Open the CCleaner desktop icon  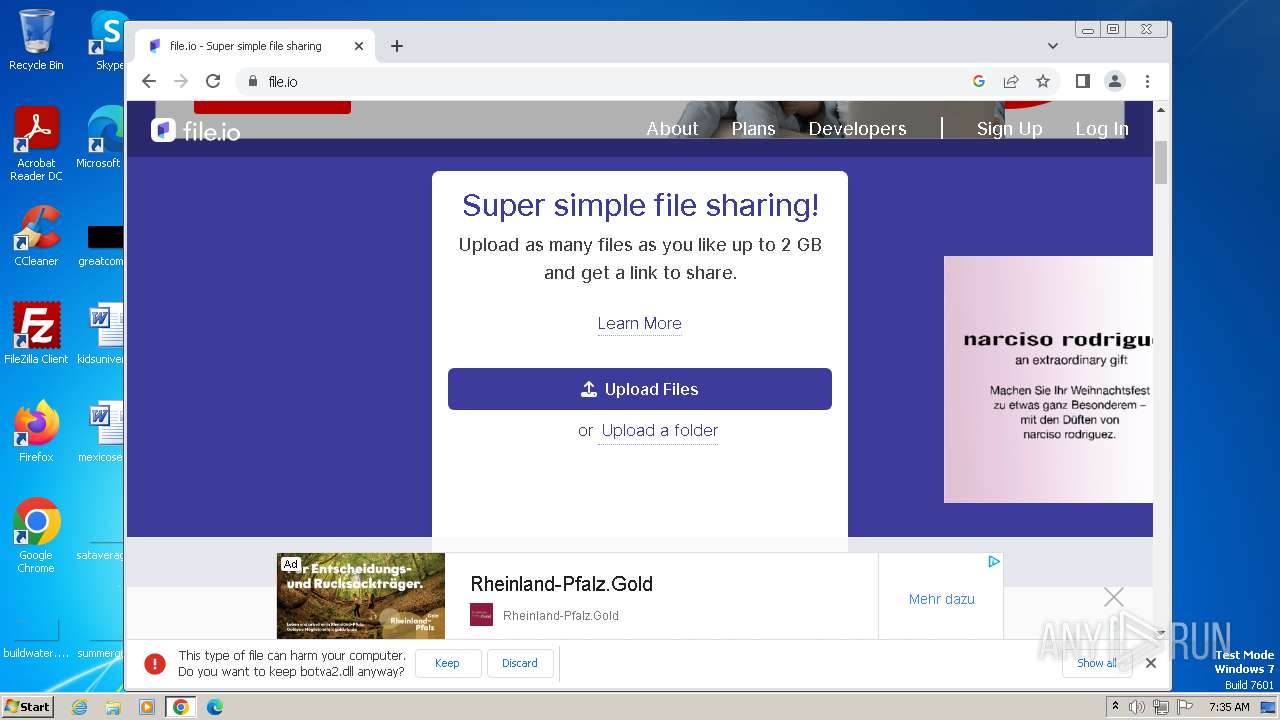coord(36,237)
